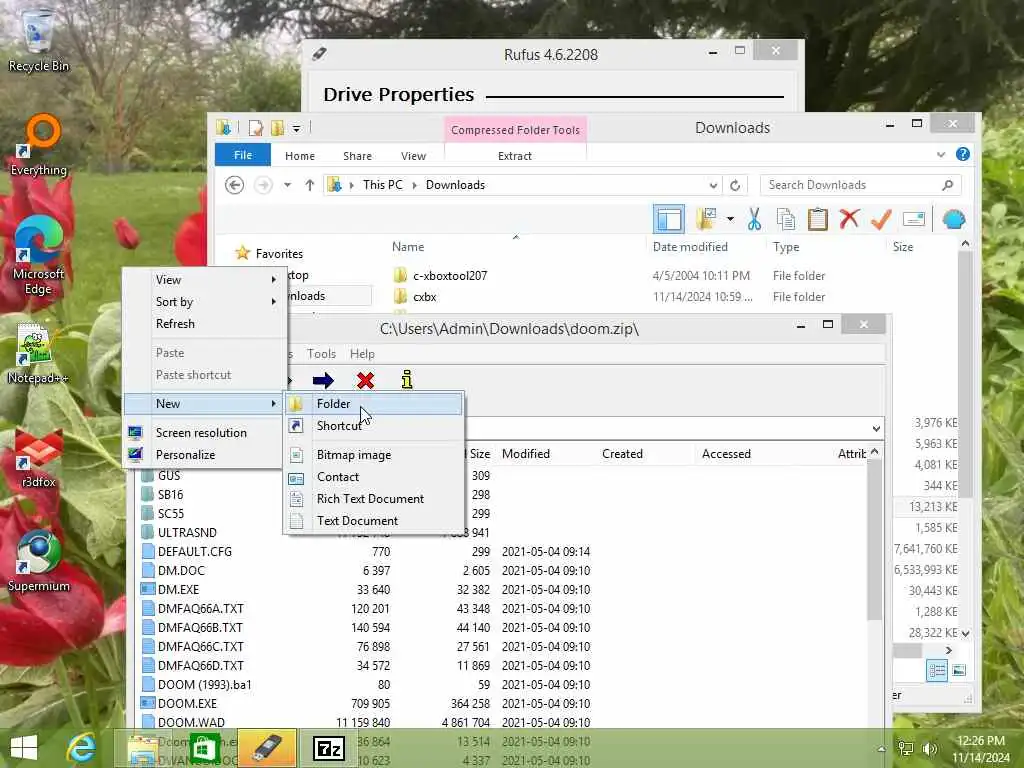Refresh the Downloads folder view
The height and width of the screenshot is (768, 1024).
[735, 185]
